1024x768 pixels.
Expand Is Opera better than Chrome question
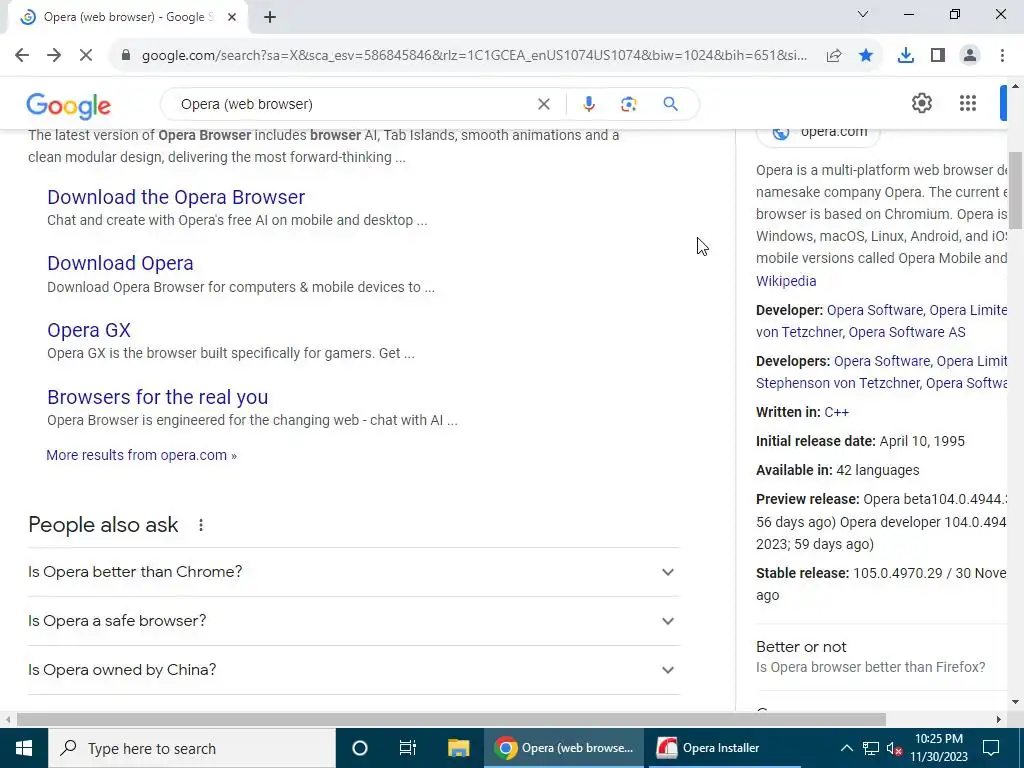point(354,572)
